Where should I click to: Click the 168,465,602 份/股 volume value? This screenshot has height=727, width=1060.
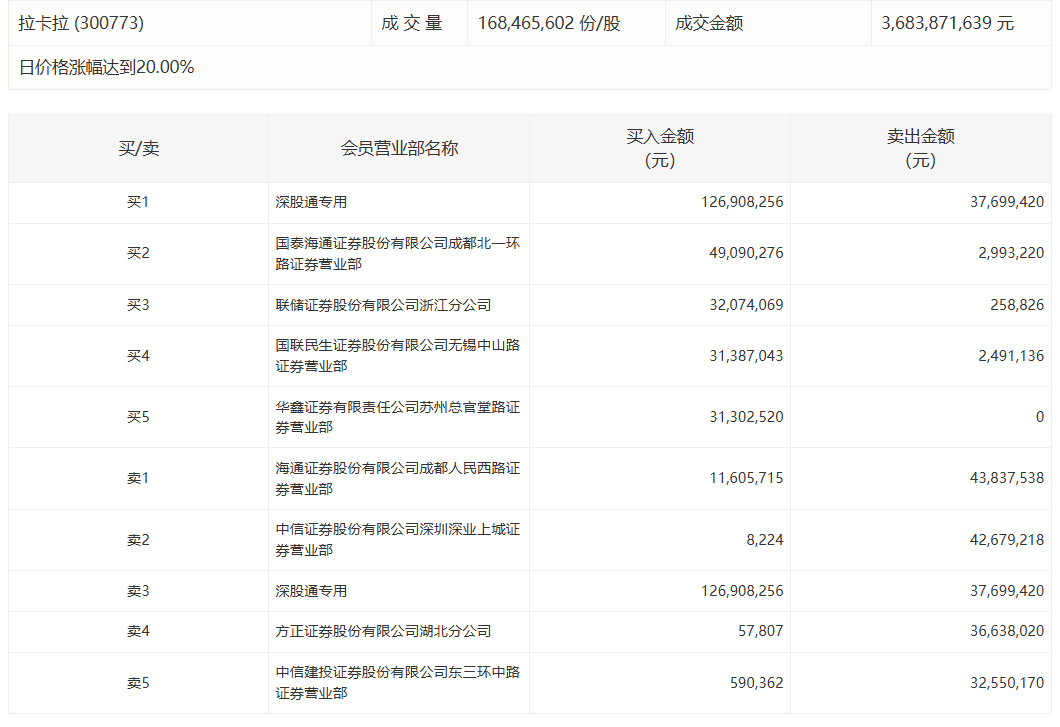(x=549, y=23)
